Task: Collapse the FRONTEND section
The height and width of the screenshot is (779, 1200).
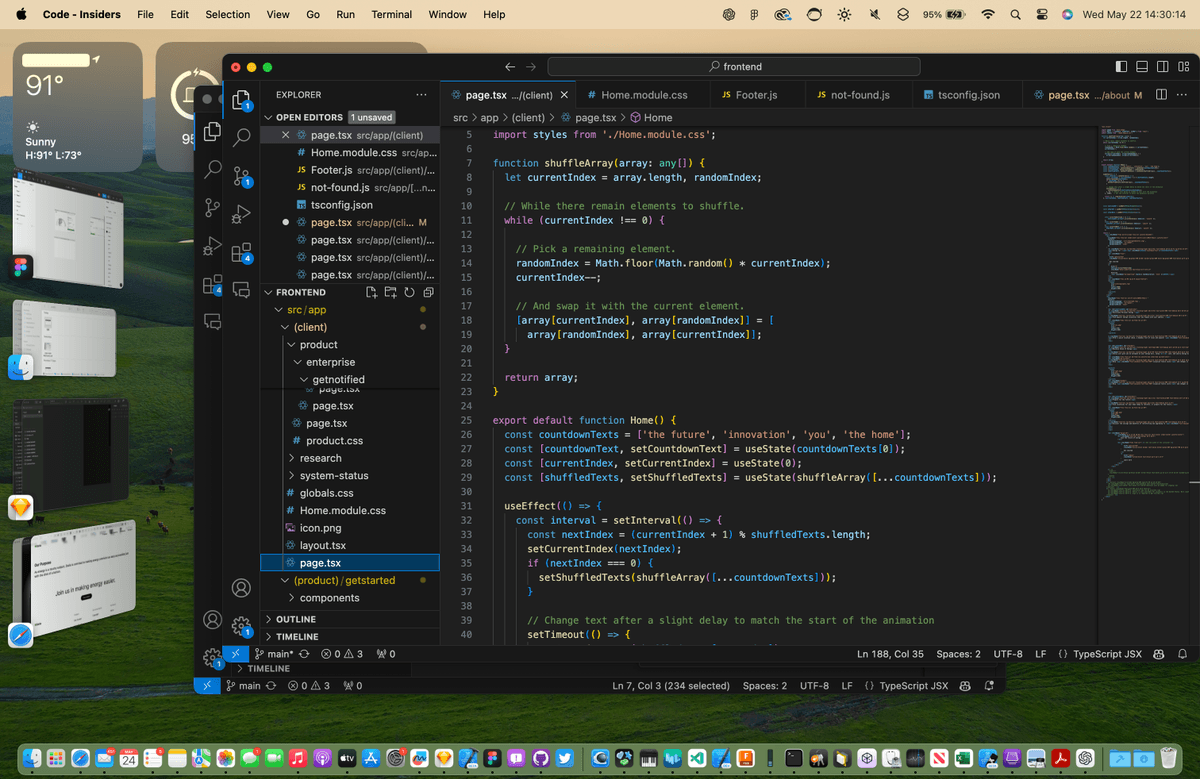Action: 268,292
